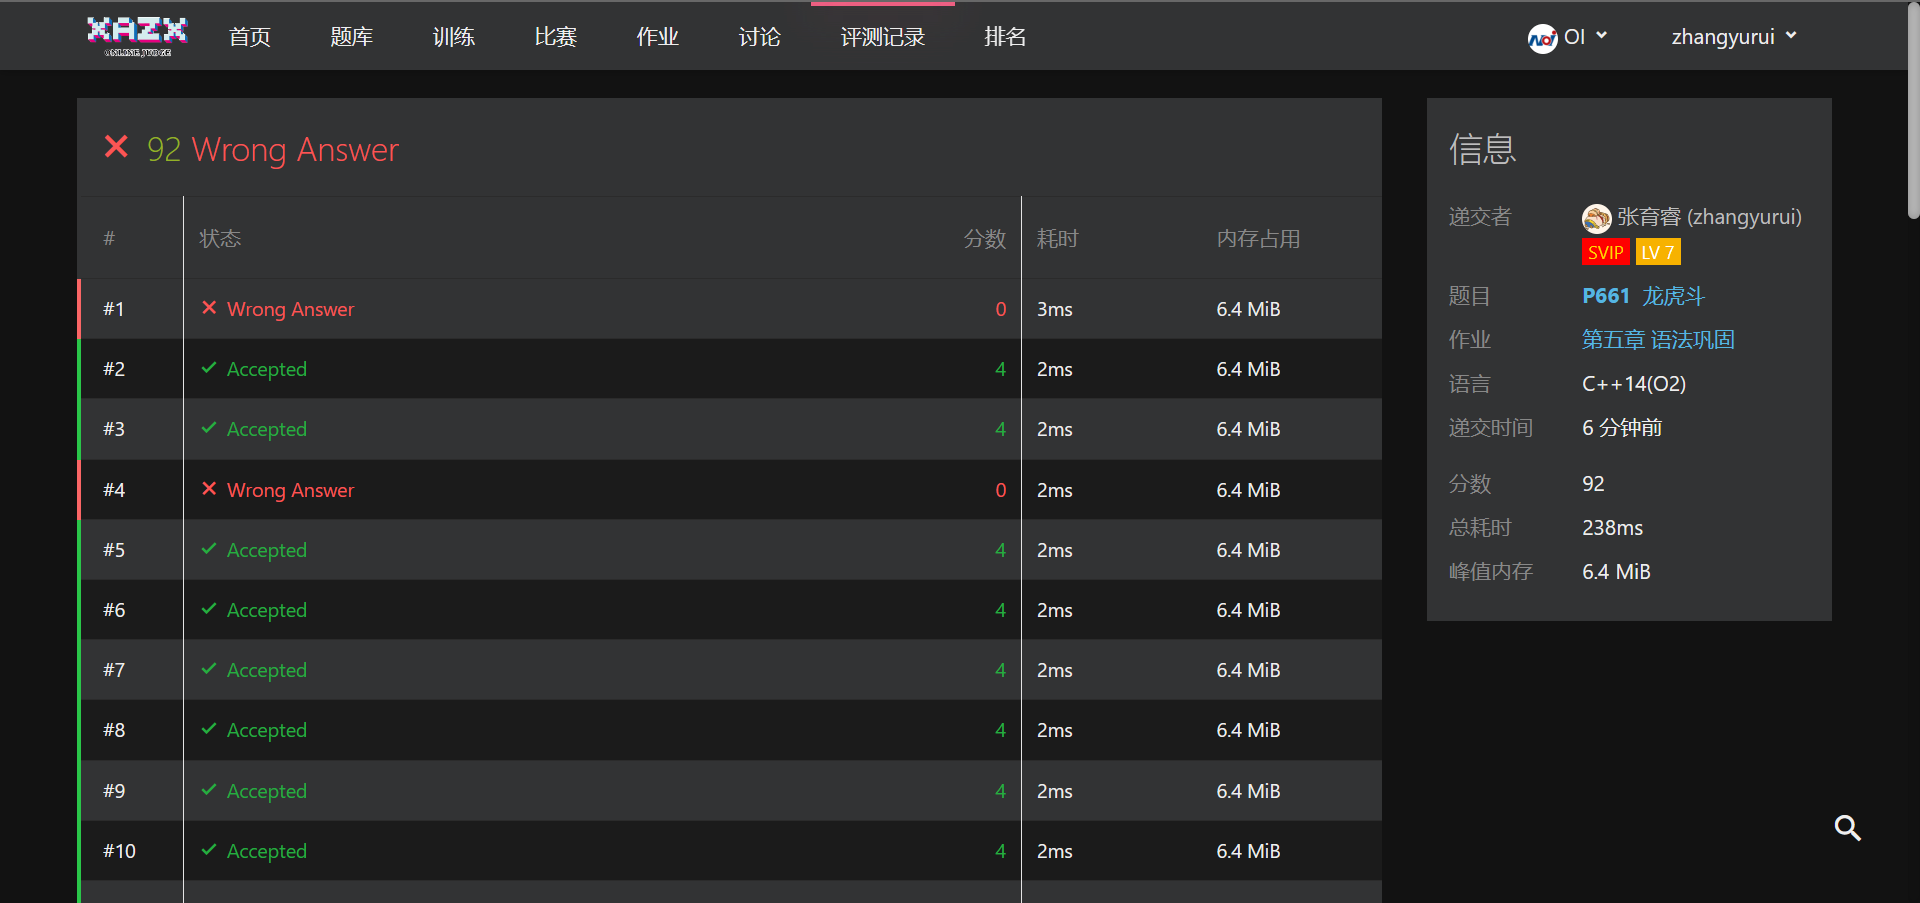Click submitter name 张育睿 (zhangyurui)
Screen dimensions: 1920x903
tap(1709, 217)
